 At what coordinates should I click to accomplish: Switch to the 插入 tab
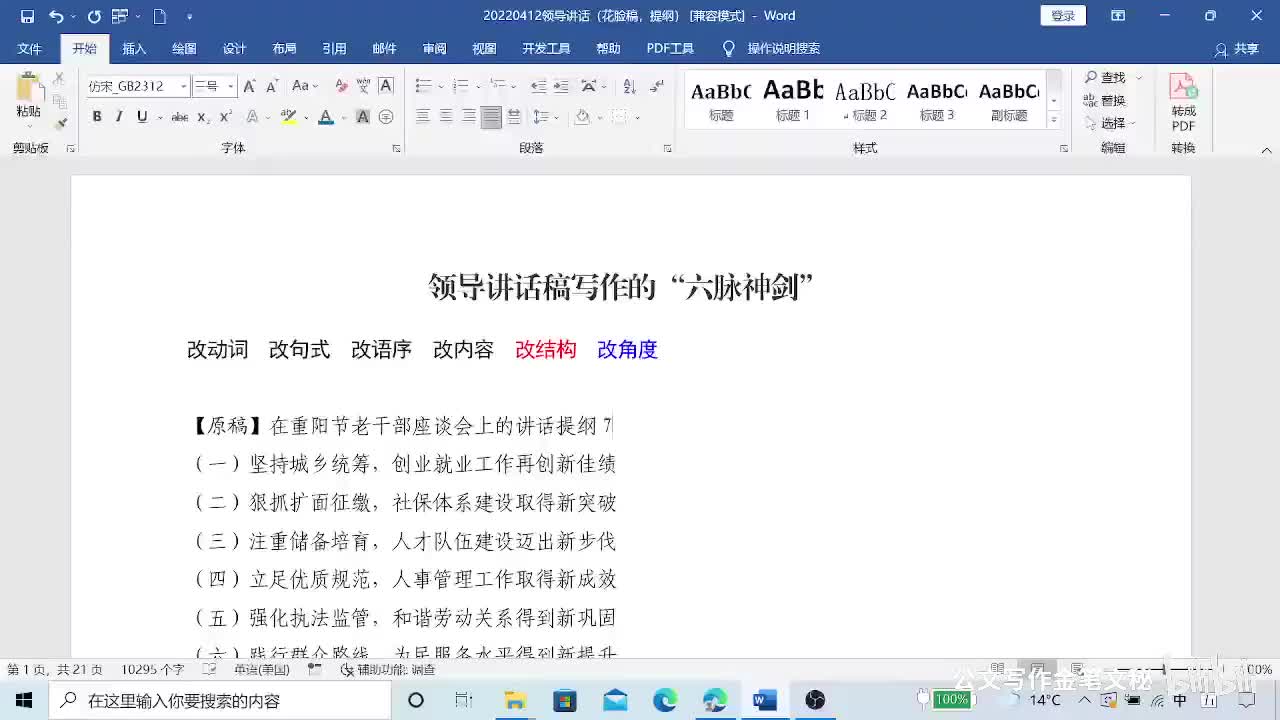134,48
